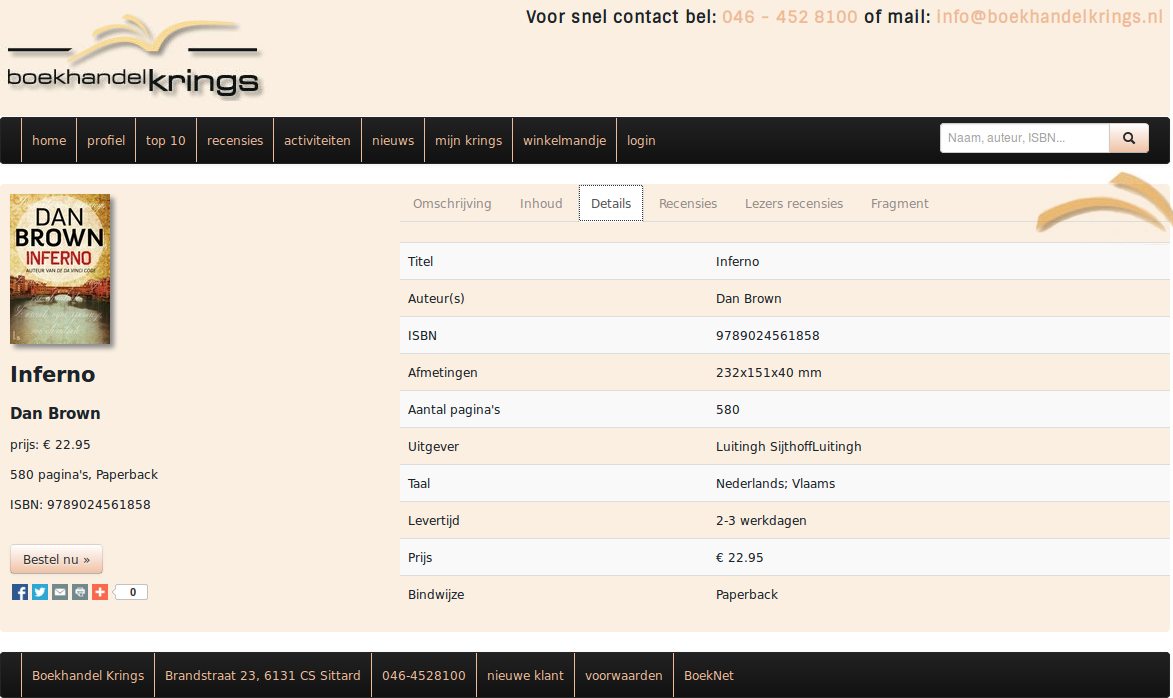
Task: Click footer address Brandstraat 23, 6131 CS Sittard
Action: [x=263, y=676]
